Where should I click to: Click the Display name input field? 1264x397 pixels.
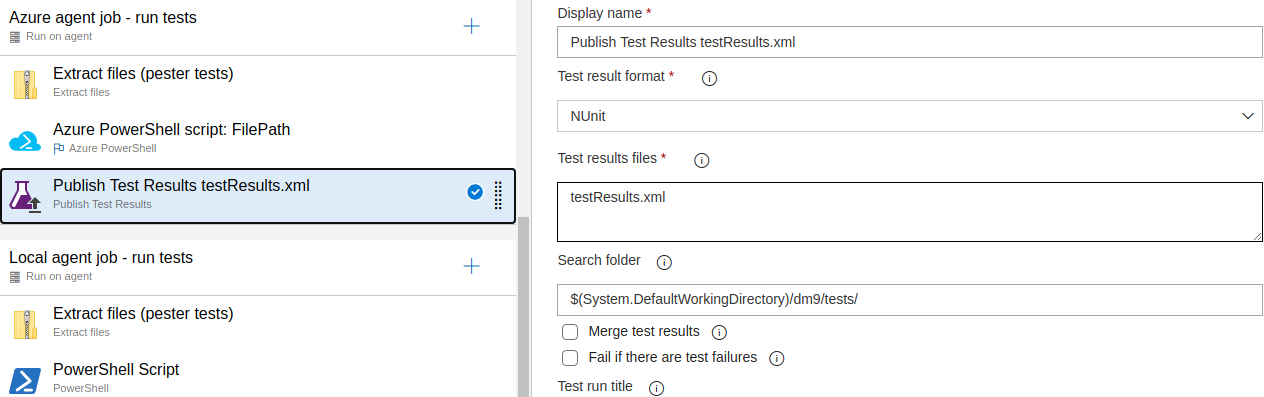click(910, 42)
